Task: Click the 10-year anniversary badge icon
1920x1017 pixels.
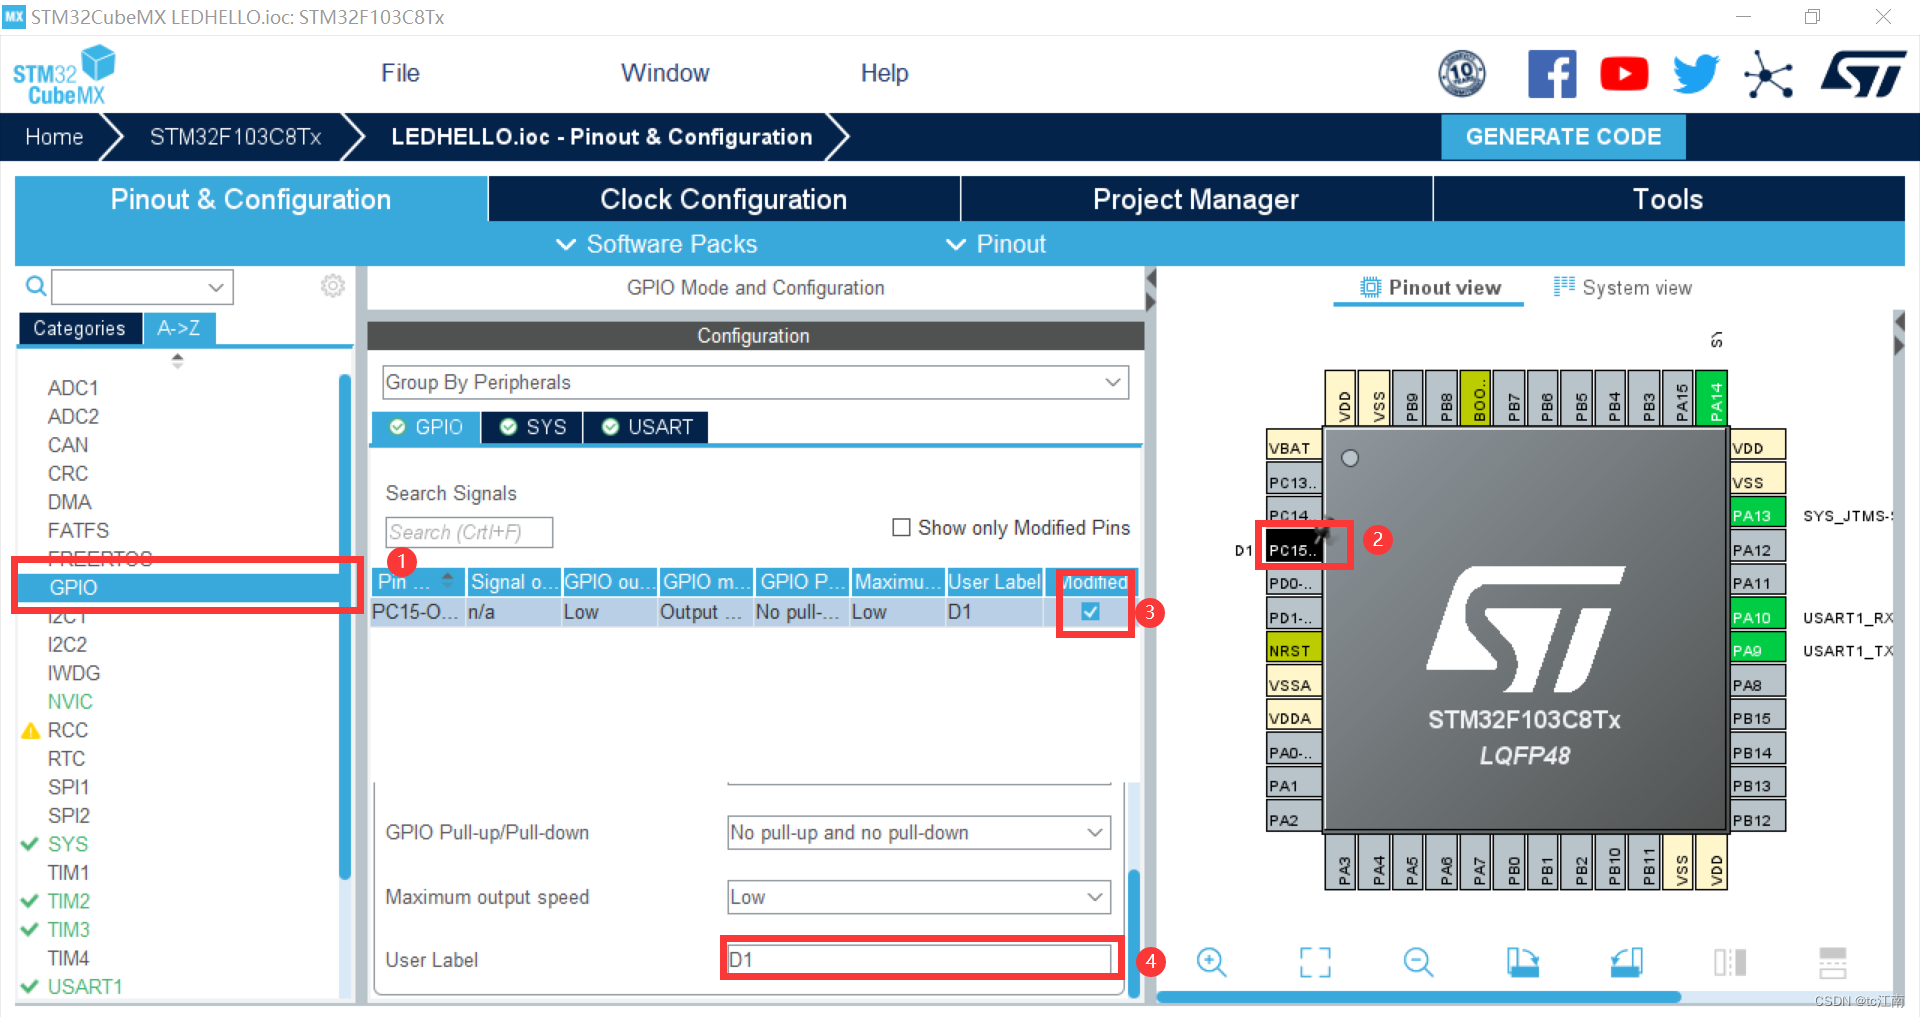Action: pyautogui.click(x=1462, y=74)
